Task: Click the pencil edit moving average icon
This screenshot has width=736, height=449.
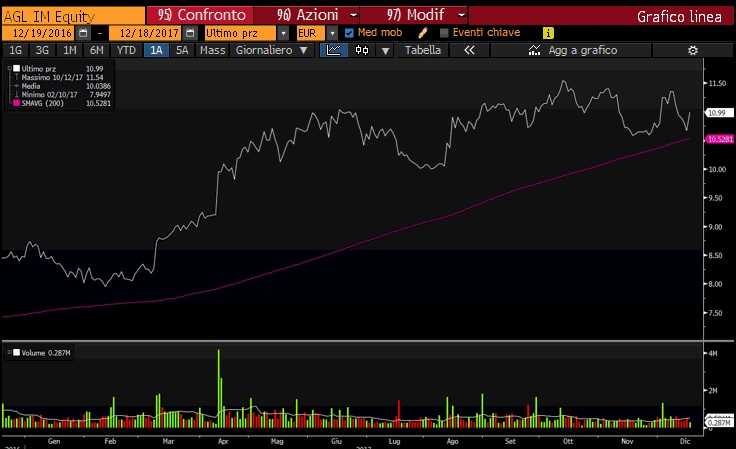Action: [x=422, y=33]
